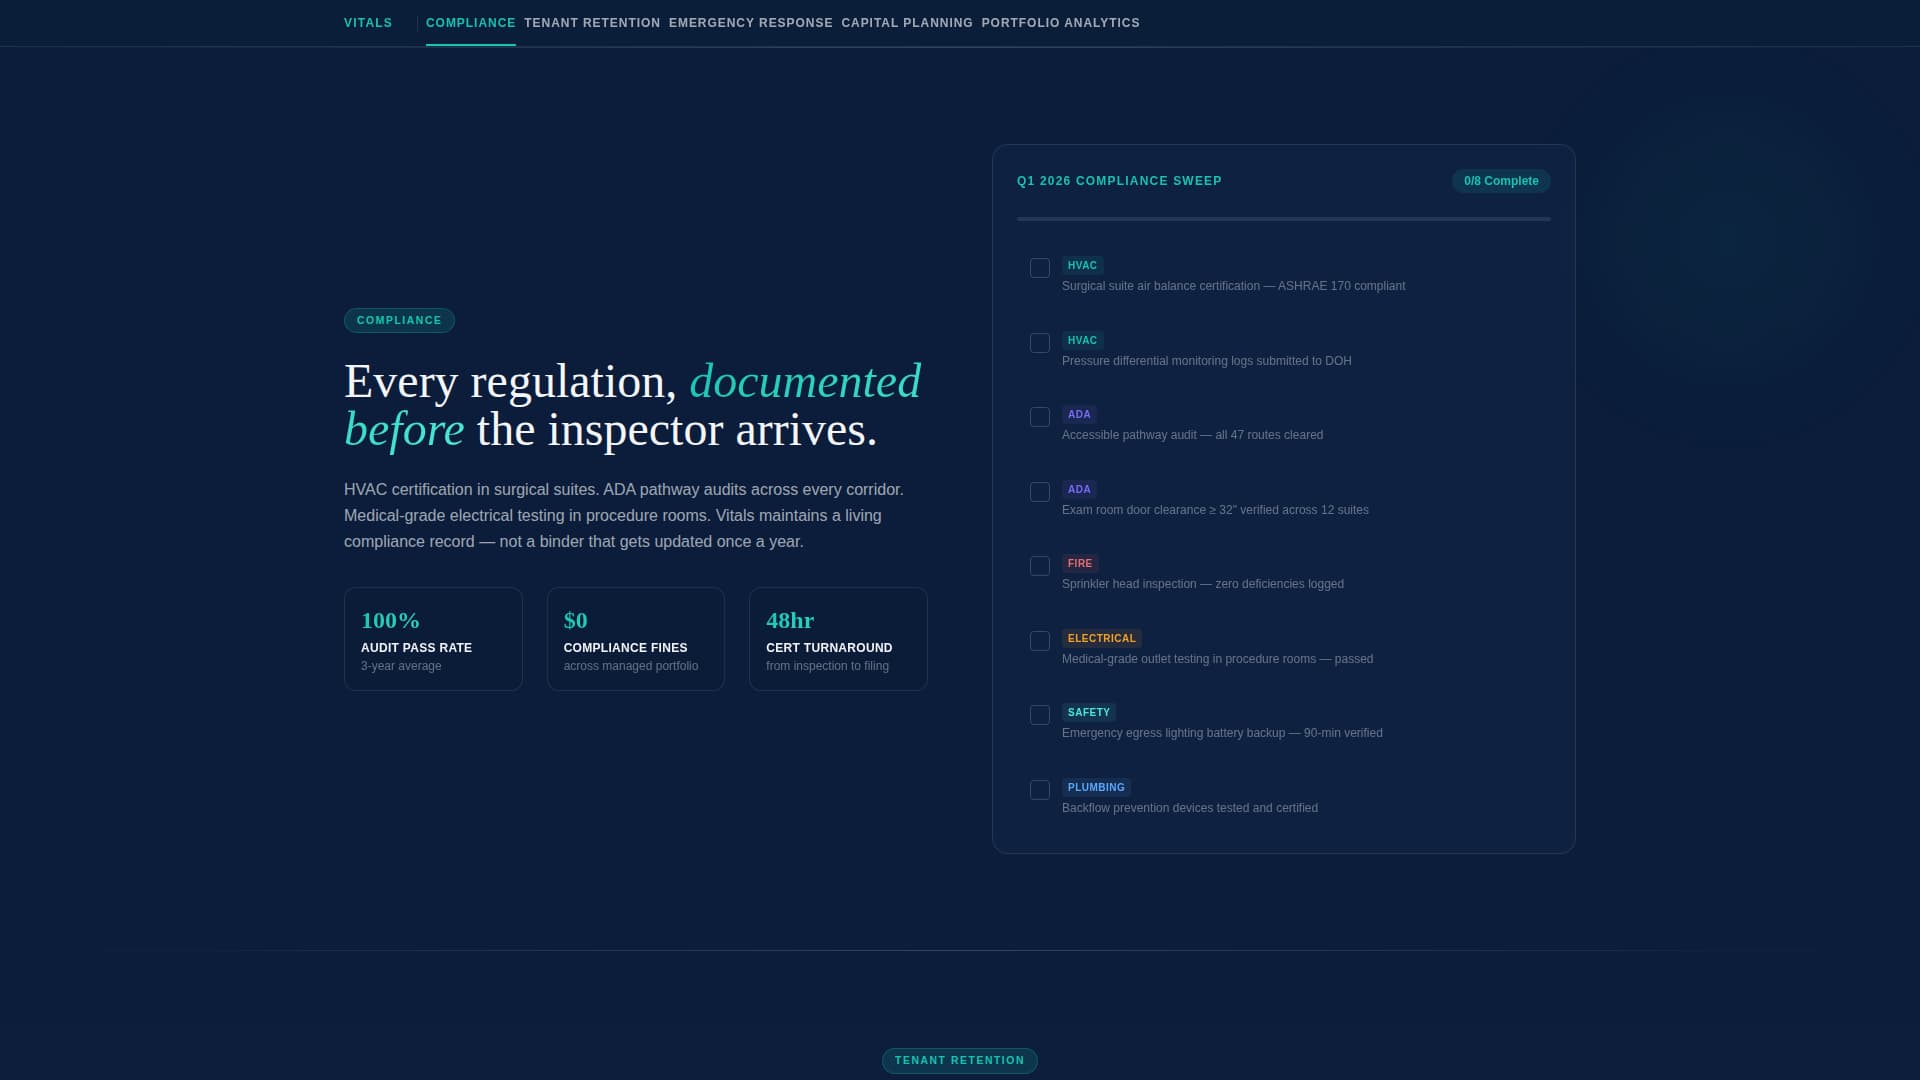Open the Vitals logo link
Screen dimensions: 1920x1080
[368, 23]
